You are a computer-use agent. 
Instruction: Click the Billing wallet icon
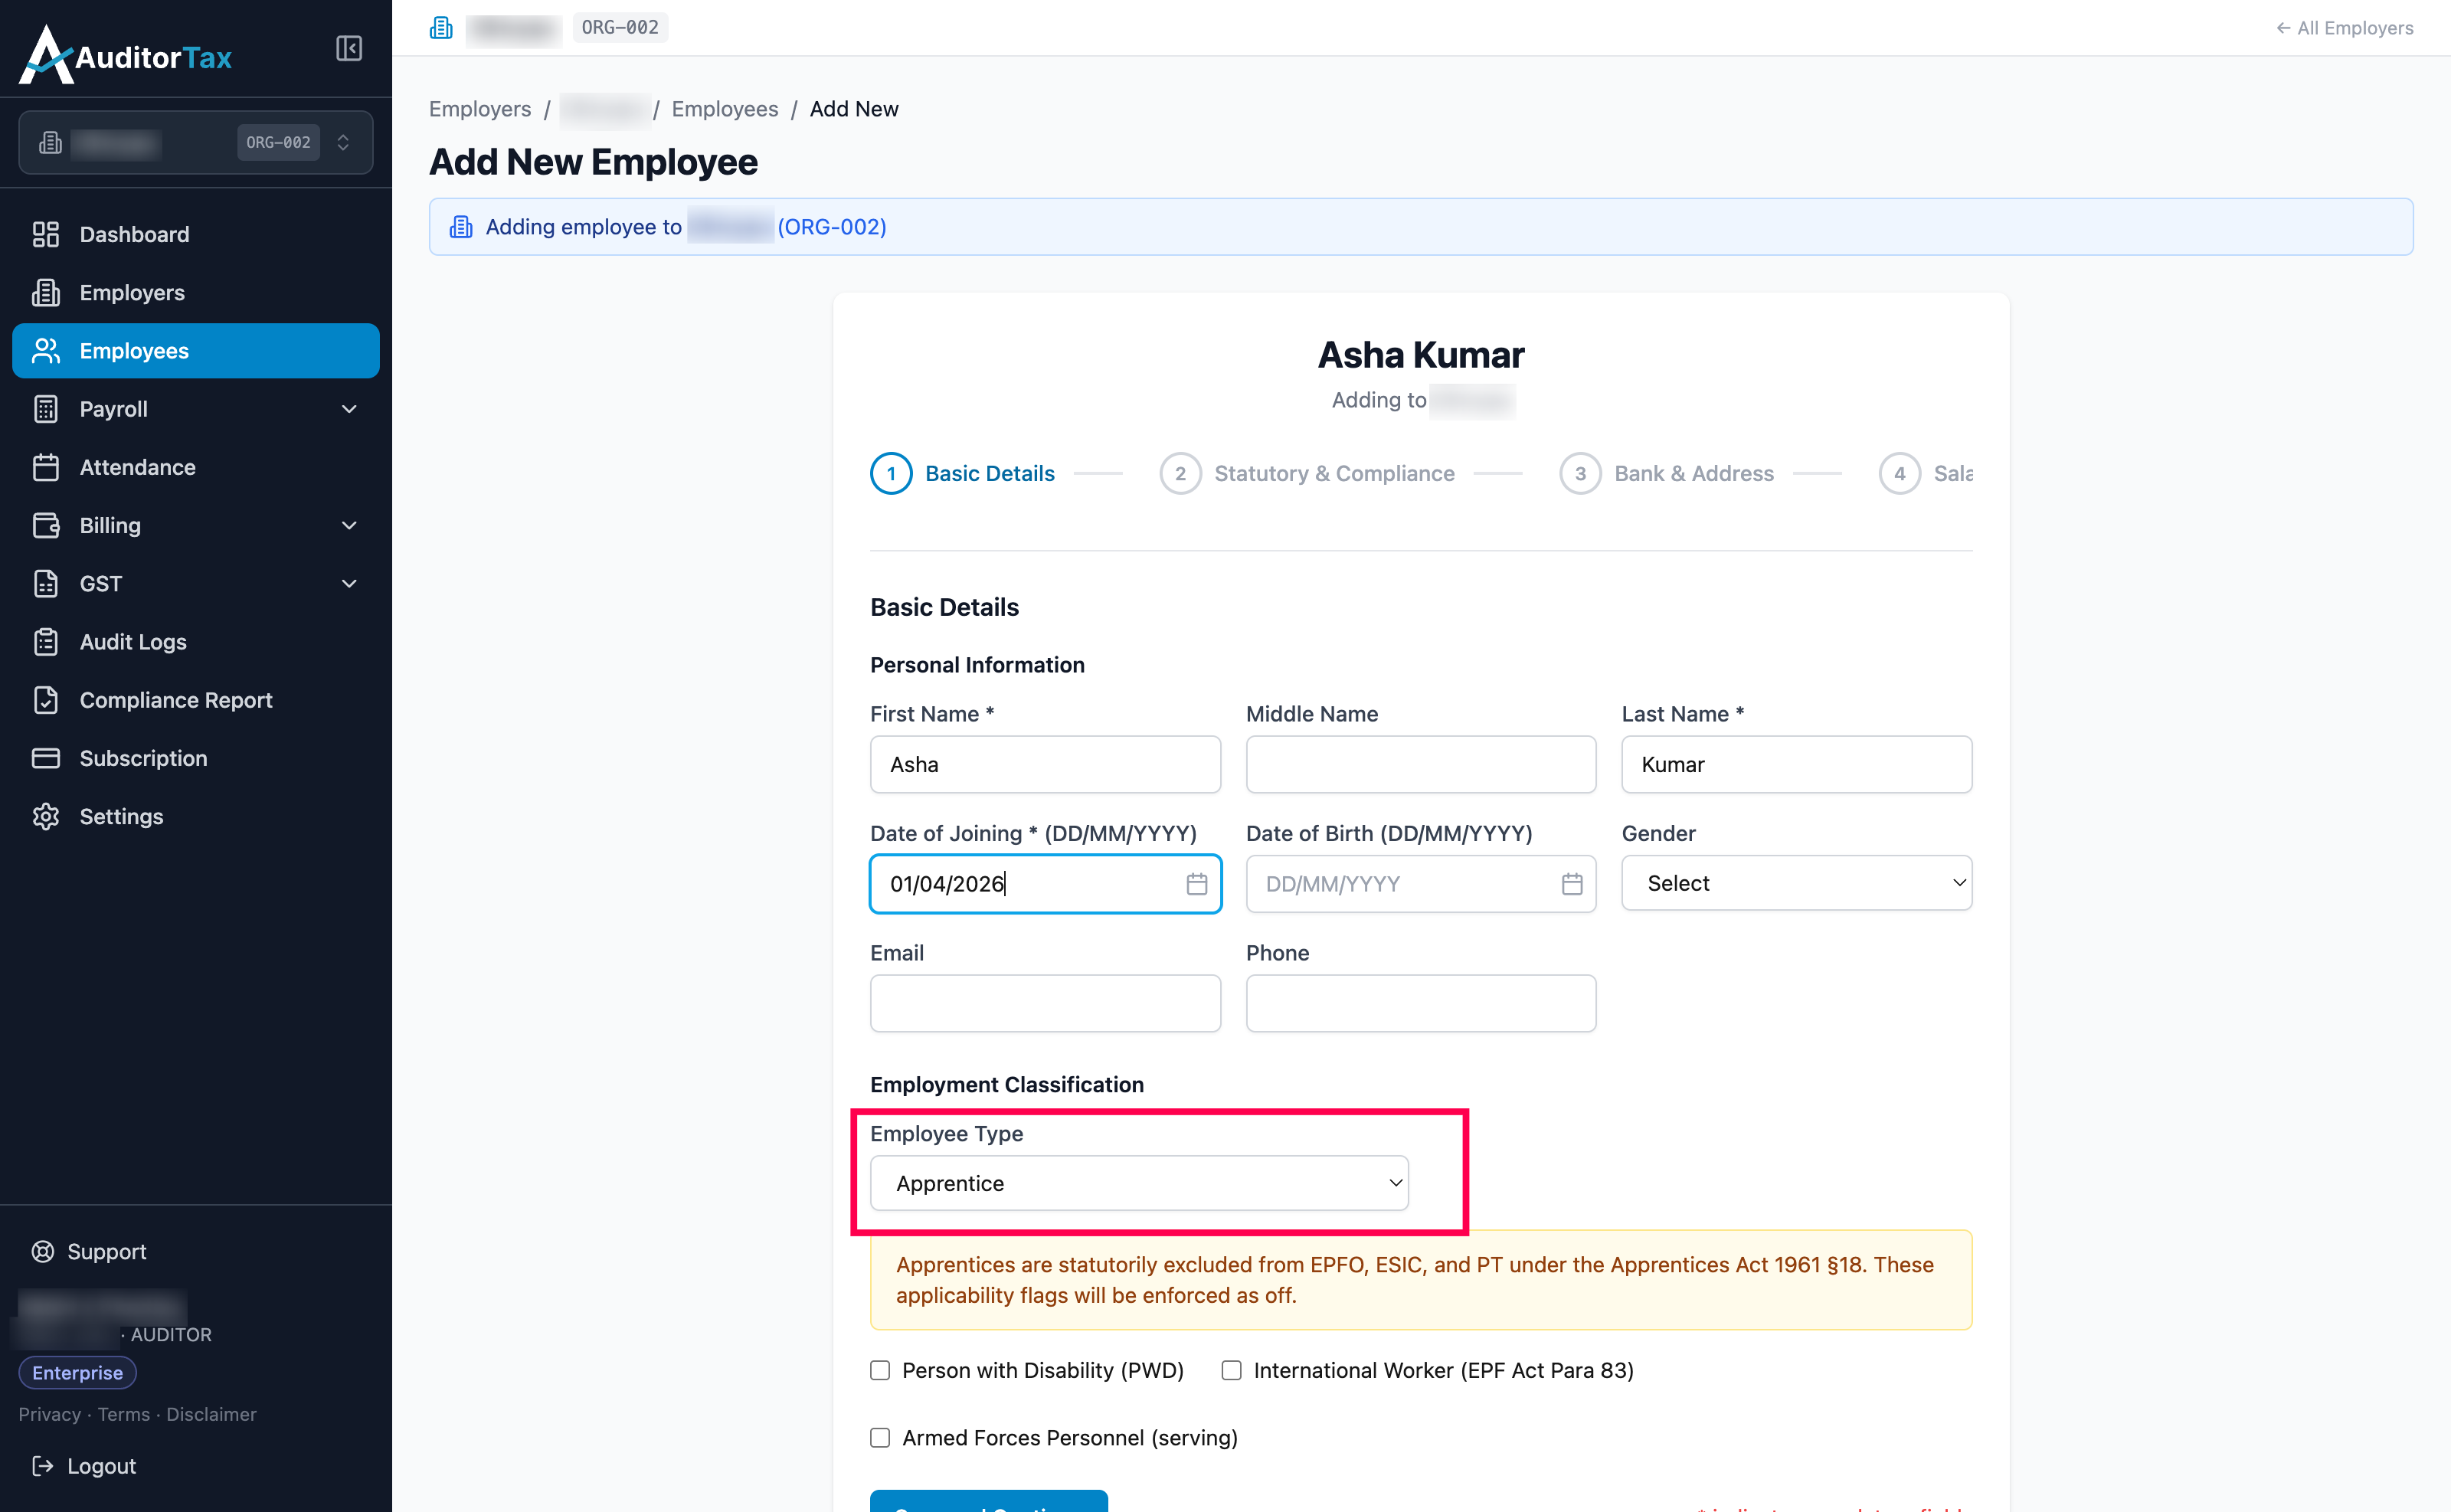tap(46, 525)
